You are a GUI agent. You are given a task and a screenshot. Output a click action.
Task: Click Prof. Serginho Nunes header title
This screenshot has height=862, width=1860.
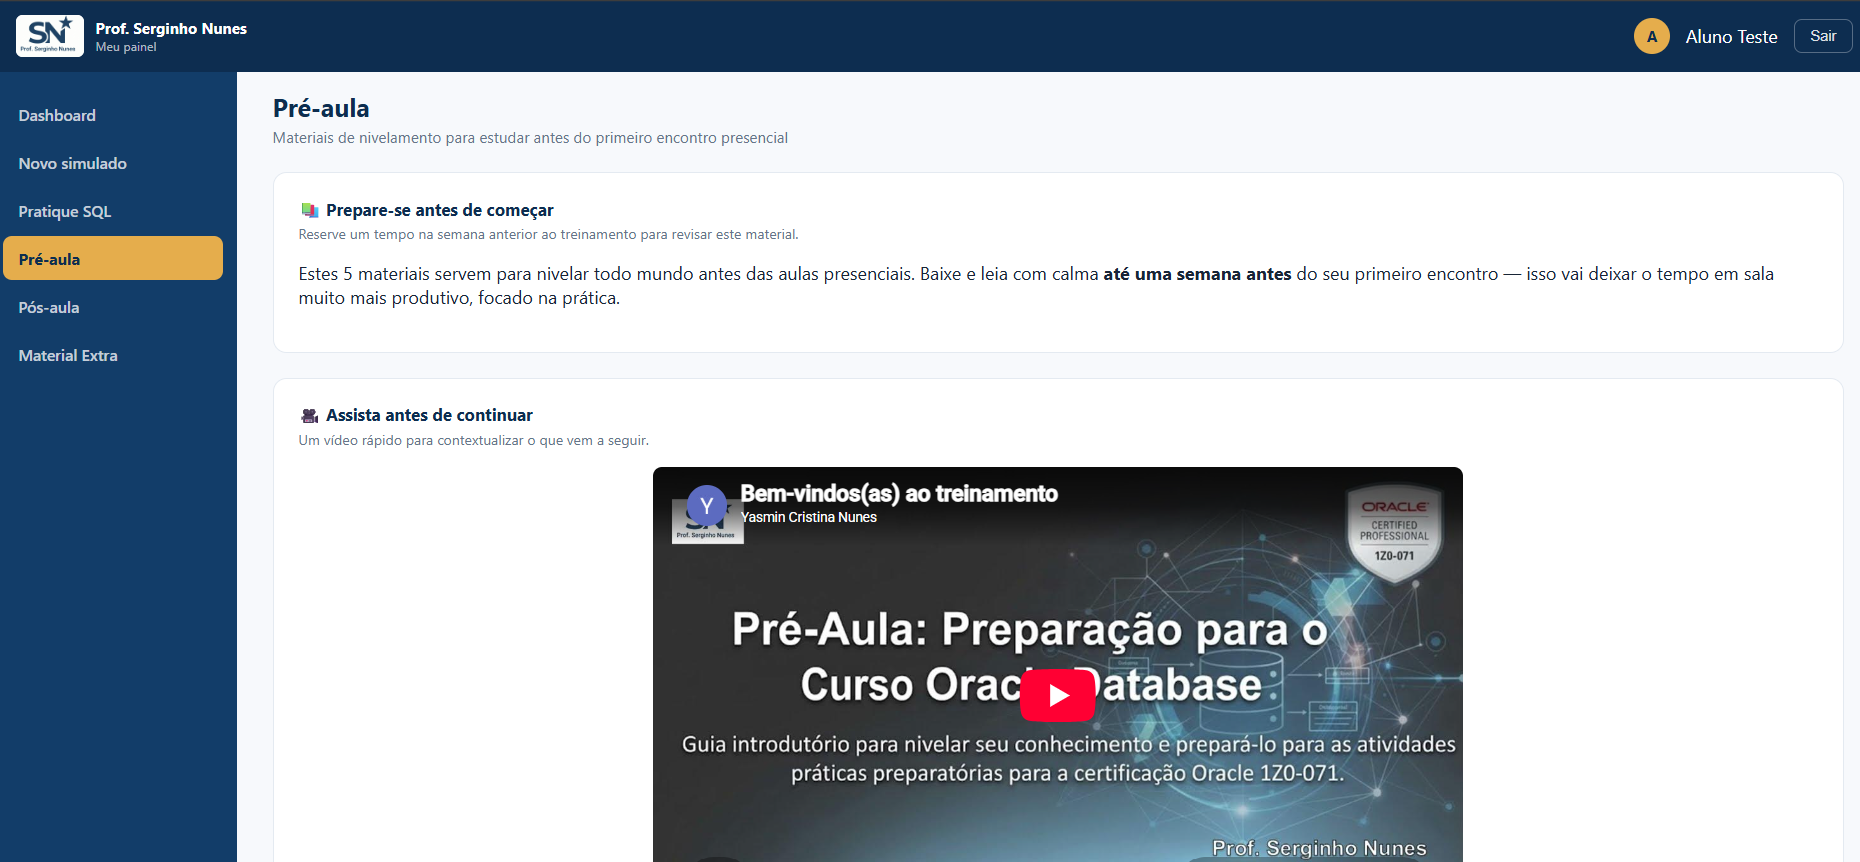pos(171,29)
